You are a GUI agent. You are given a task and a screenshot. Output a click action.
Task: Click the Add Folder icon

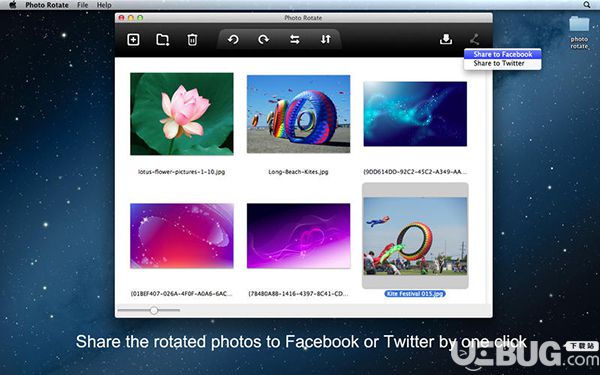click(163, 39)
